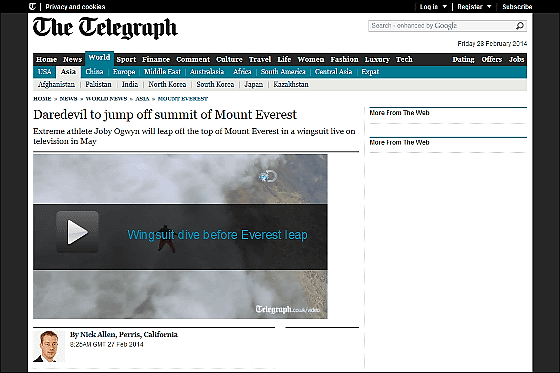Open Nick Allen author byline
The image size is (560, 373).
pyautogui.click(x=124, y=335)
